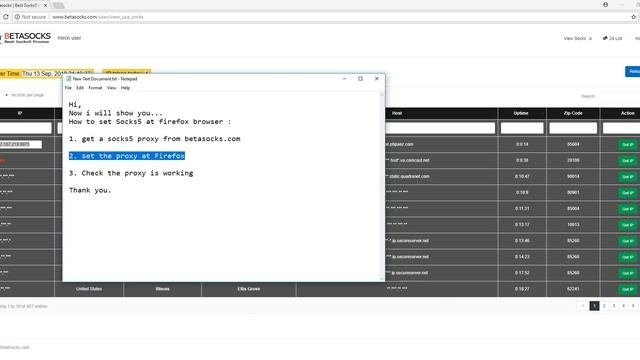Click the 'United States' cell
Screen dimensions: 640x360
tap(89, 289)
